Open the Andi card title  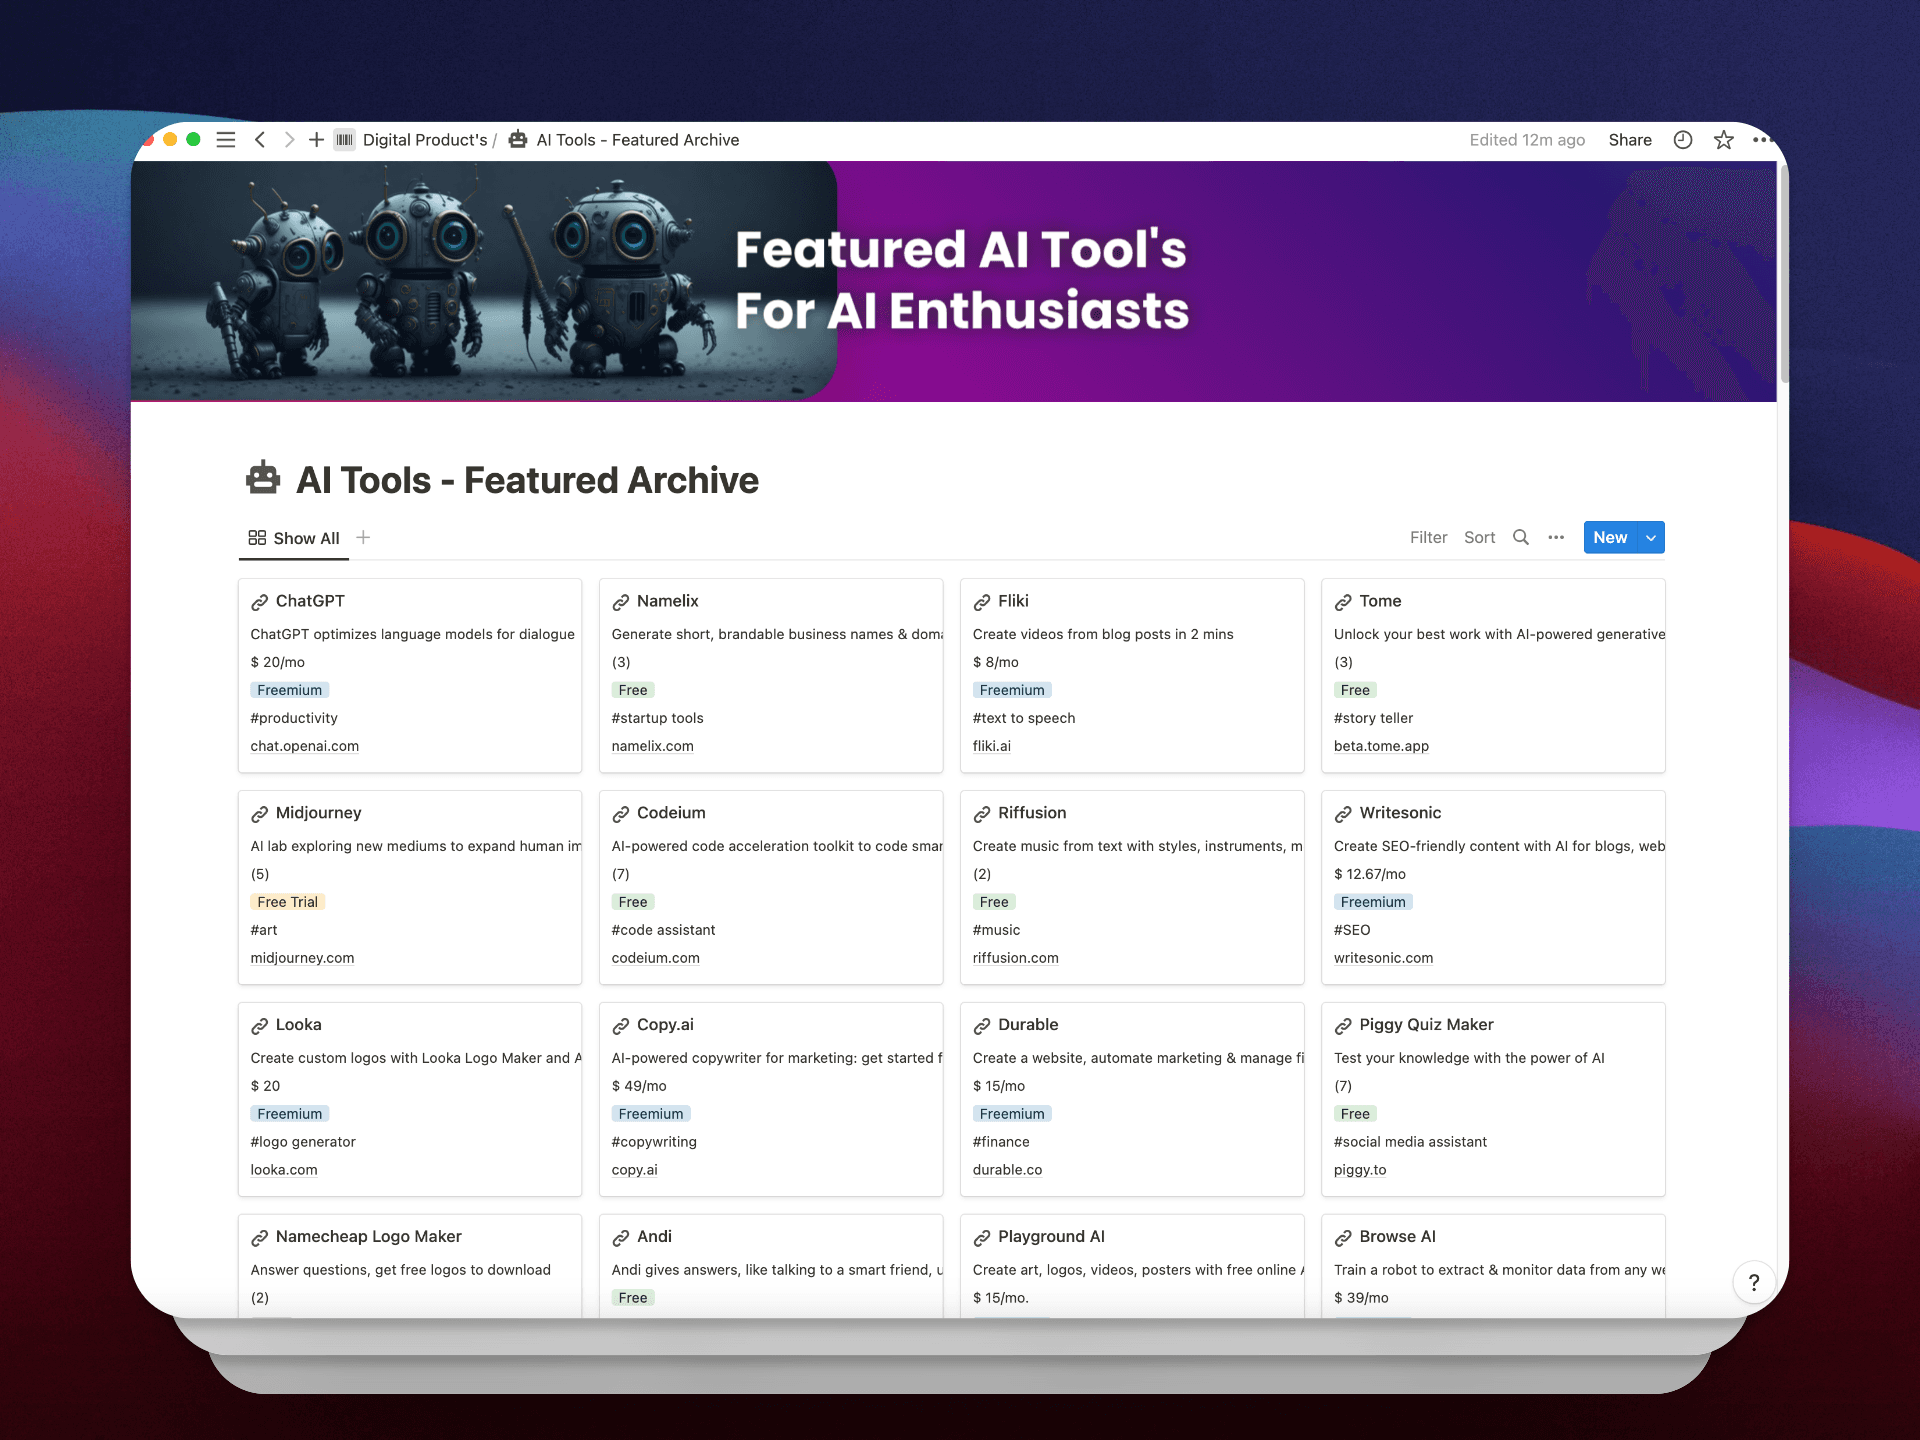(x=654, y=1237)
